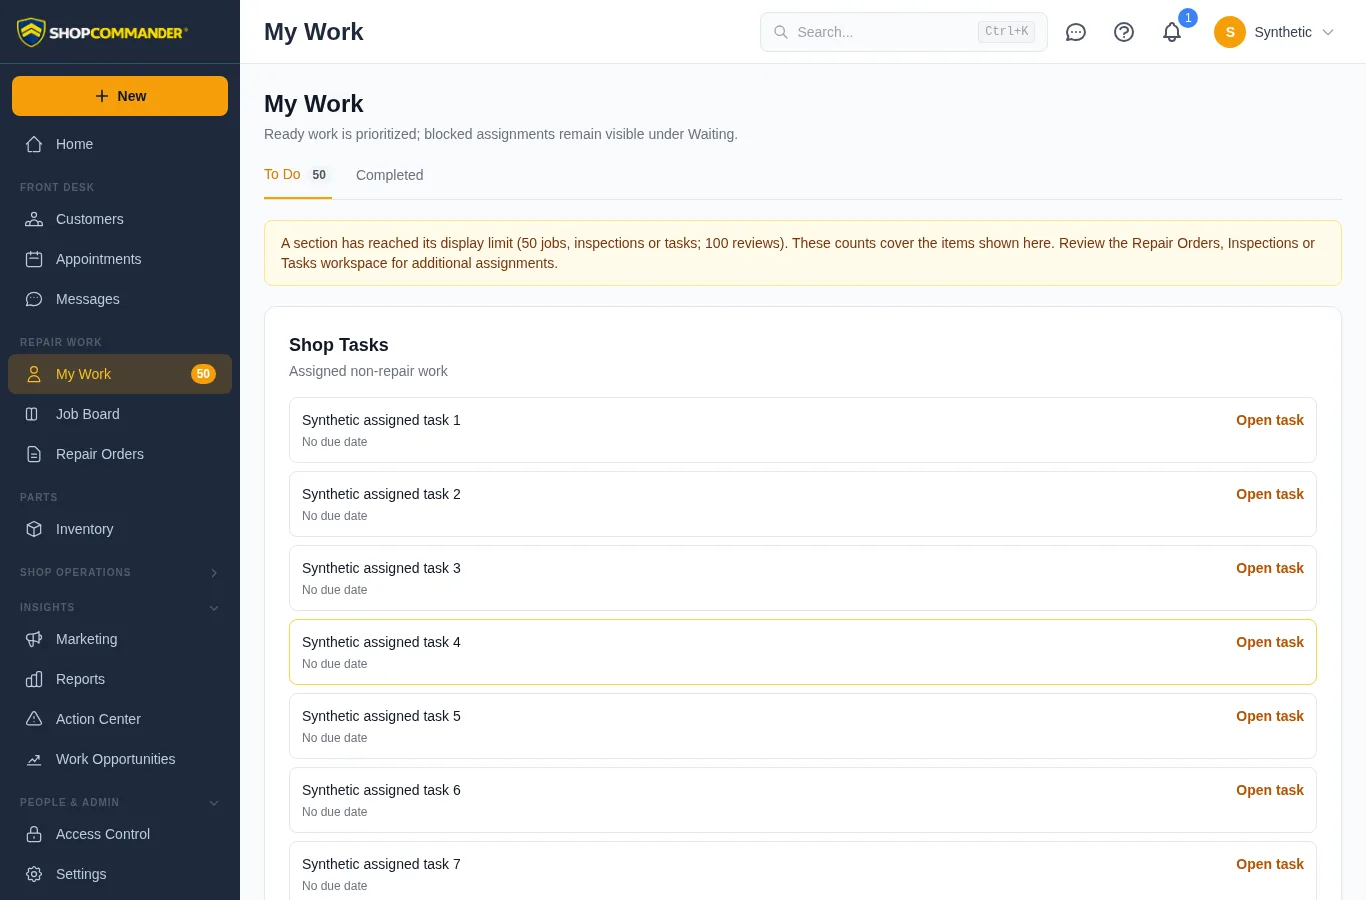Switch to the Completed tab

(389, 175)
